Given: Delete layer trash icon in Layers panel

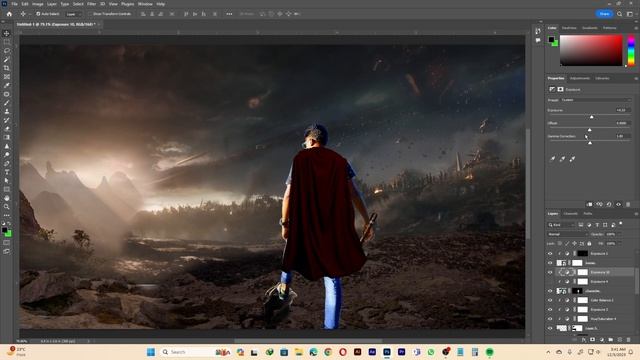Looking at the screenshot, I should click(629, 340).
